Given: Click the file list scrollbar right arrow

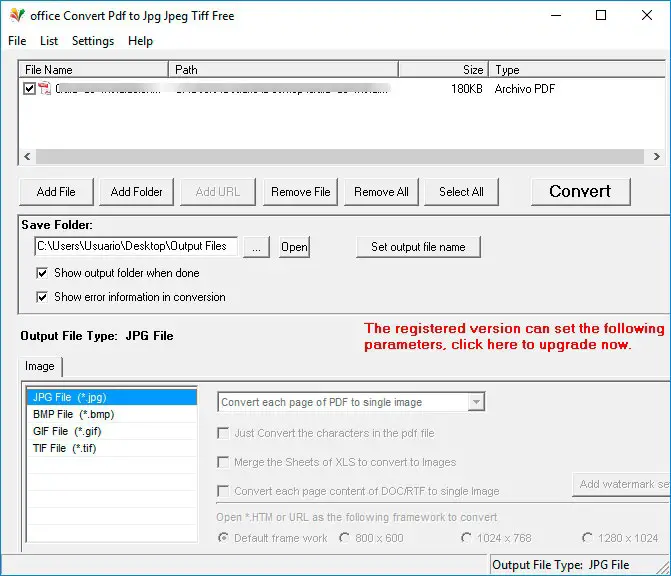Looking at the screenshot, I should (x=656, y=156).
